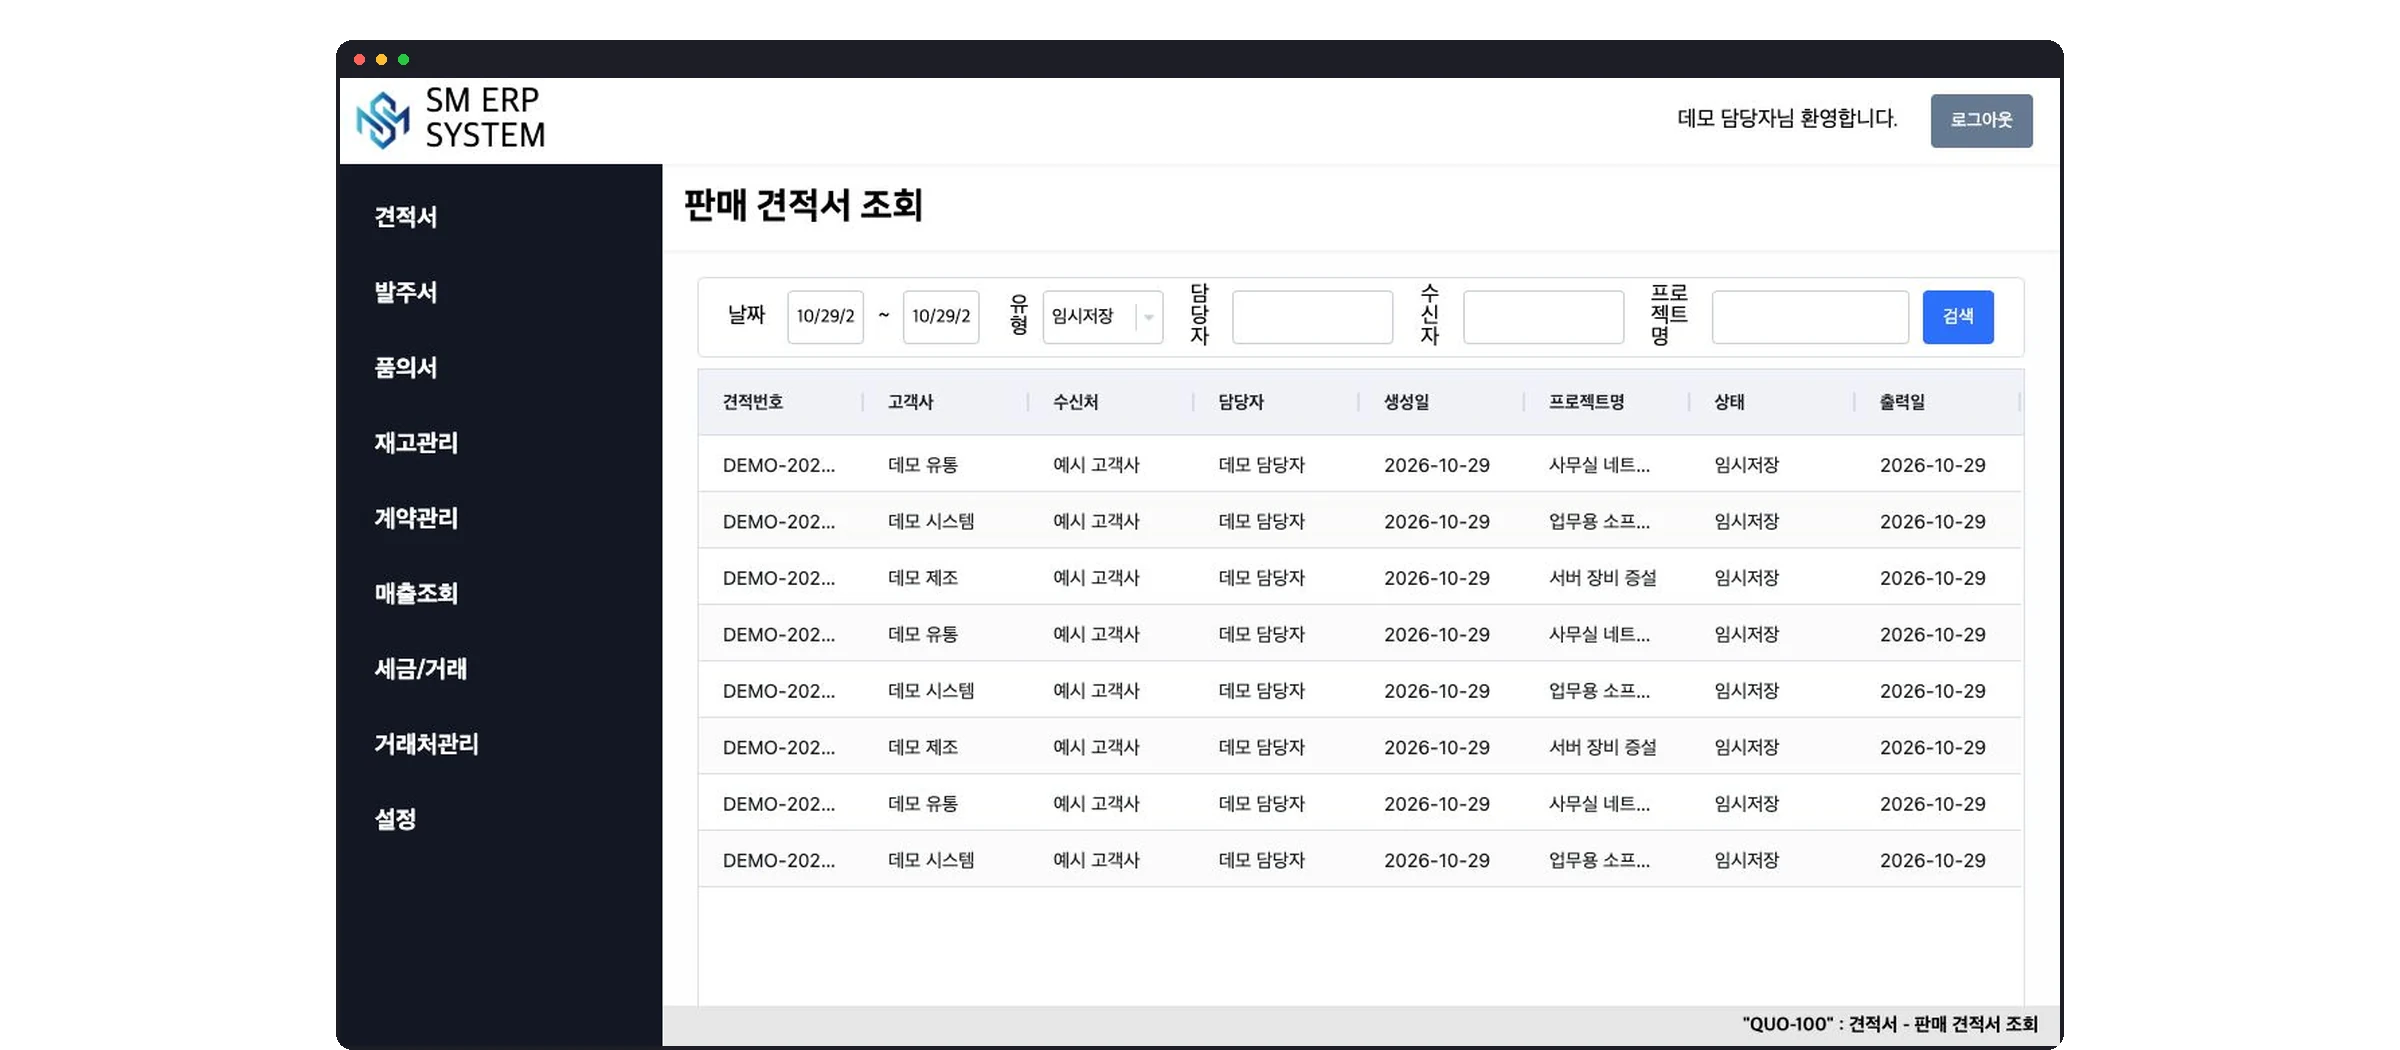Screen dimensions: 2400x1050
Task: Click 데모 시스템 in the second row
Action: tap(931, 521)
